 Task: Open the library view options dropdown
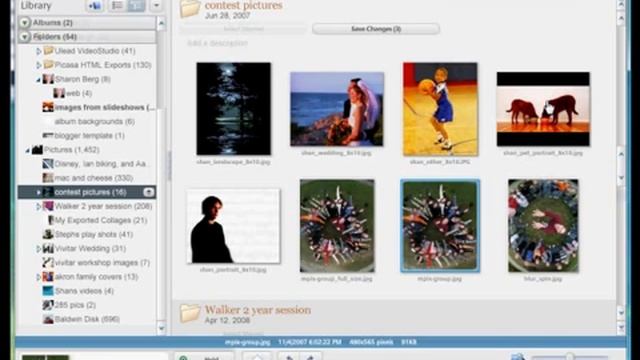pyautogui.click(x=156, y=6)
